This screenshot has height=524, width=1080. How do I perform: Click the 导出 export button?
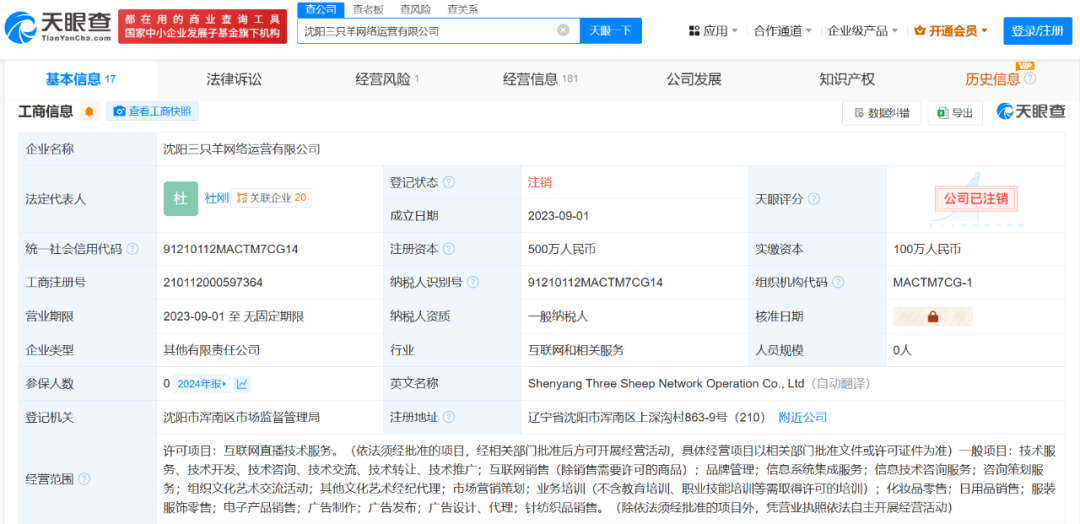[955, 113]
